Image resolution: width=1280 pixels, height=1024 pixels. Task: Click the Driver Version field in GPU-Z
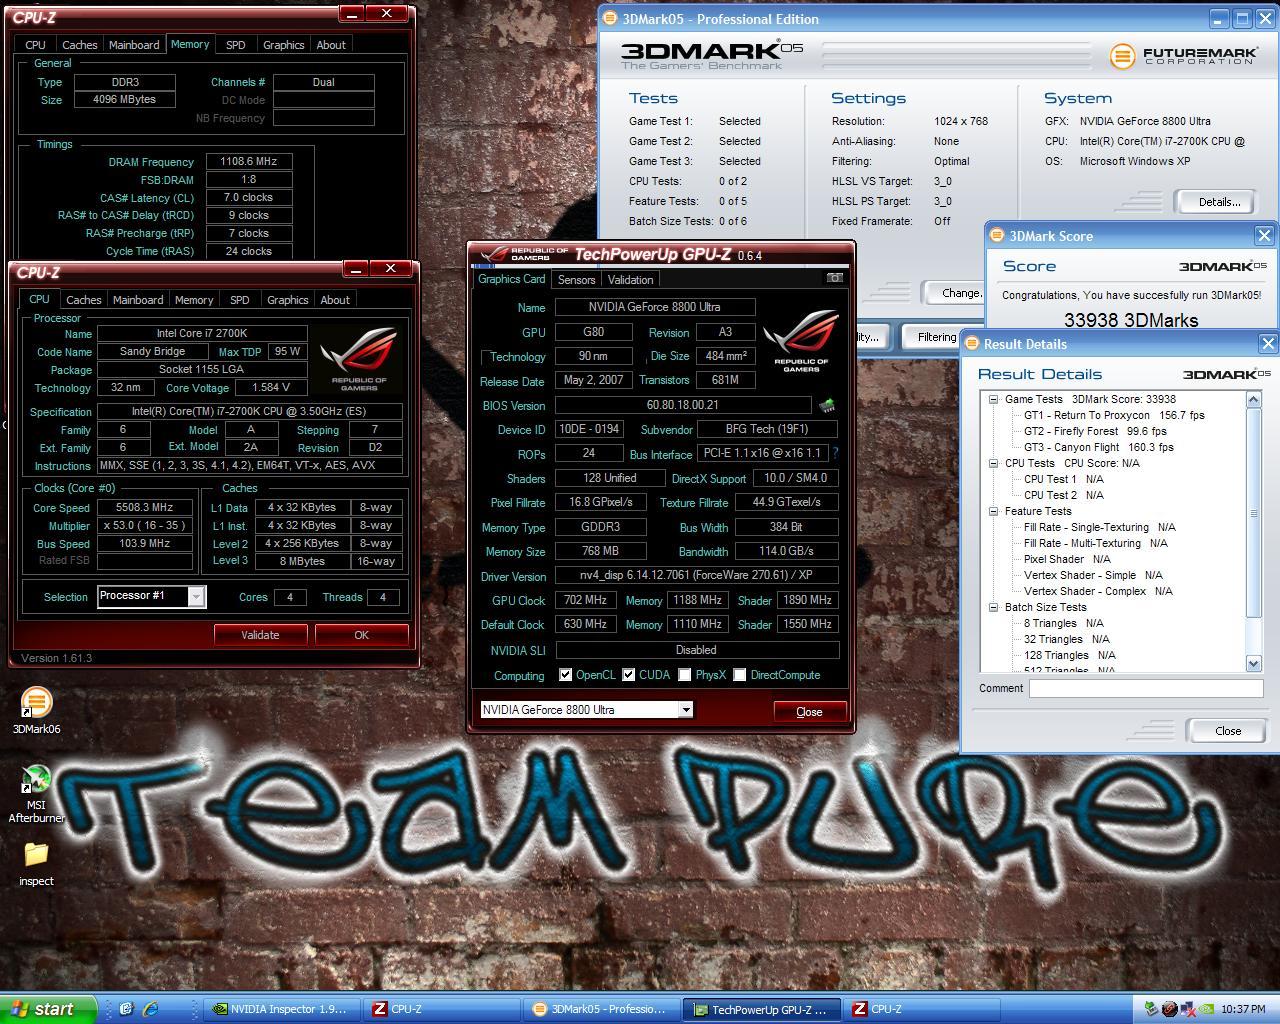[x=696, y=576]
